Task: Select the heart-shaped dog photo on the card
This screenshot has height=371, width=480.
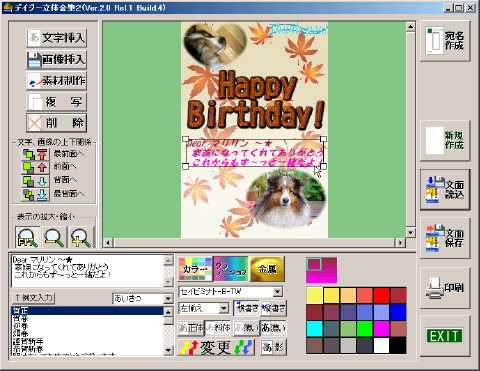Action: tap(215, 44)
